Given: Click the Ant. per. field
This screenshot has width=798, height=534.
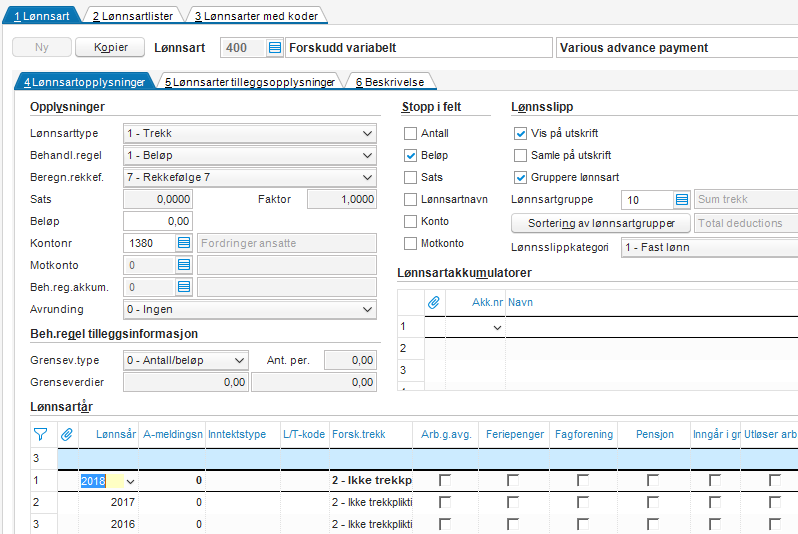Looking at the screenshot, I should point(350,360).
